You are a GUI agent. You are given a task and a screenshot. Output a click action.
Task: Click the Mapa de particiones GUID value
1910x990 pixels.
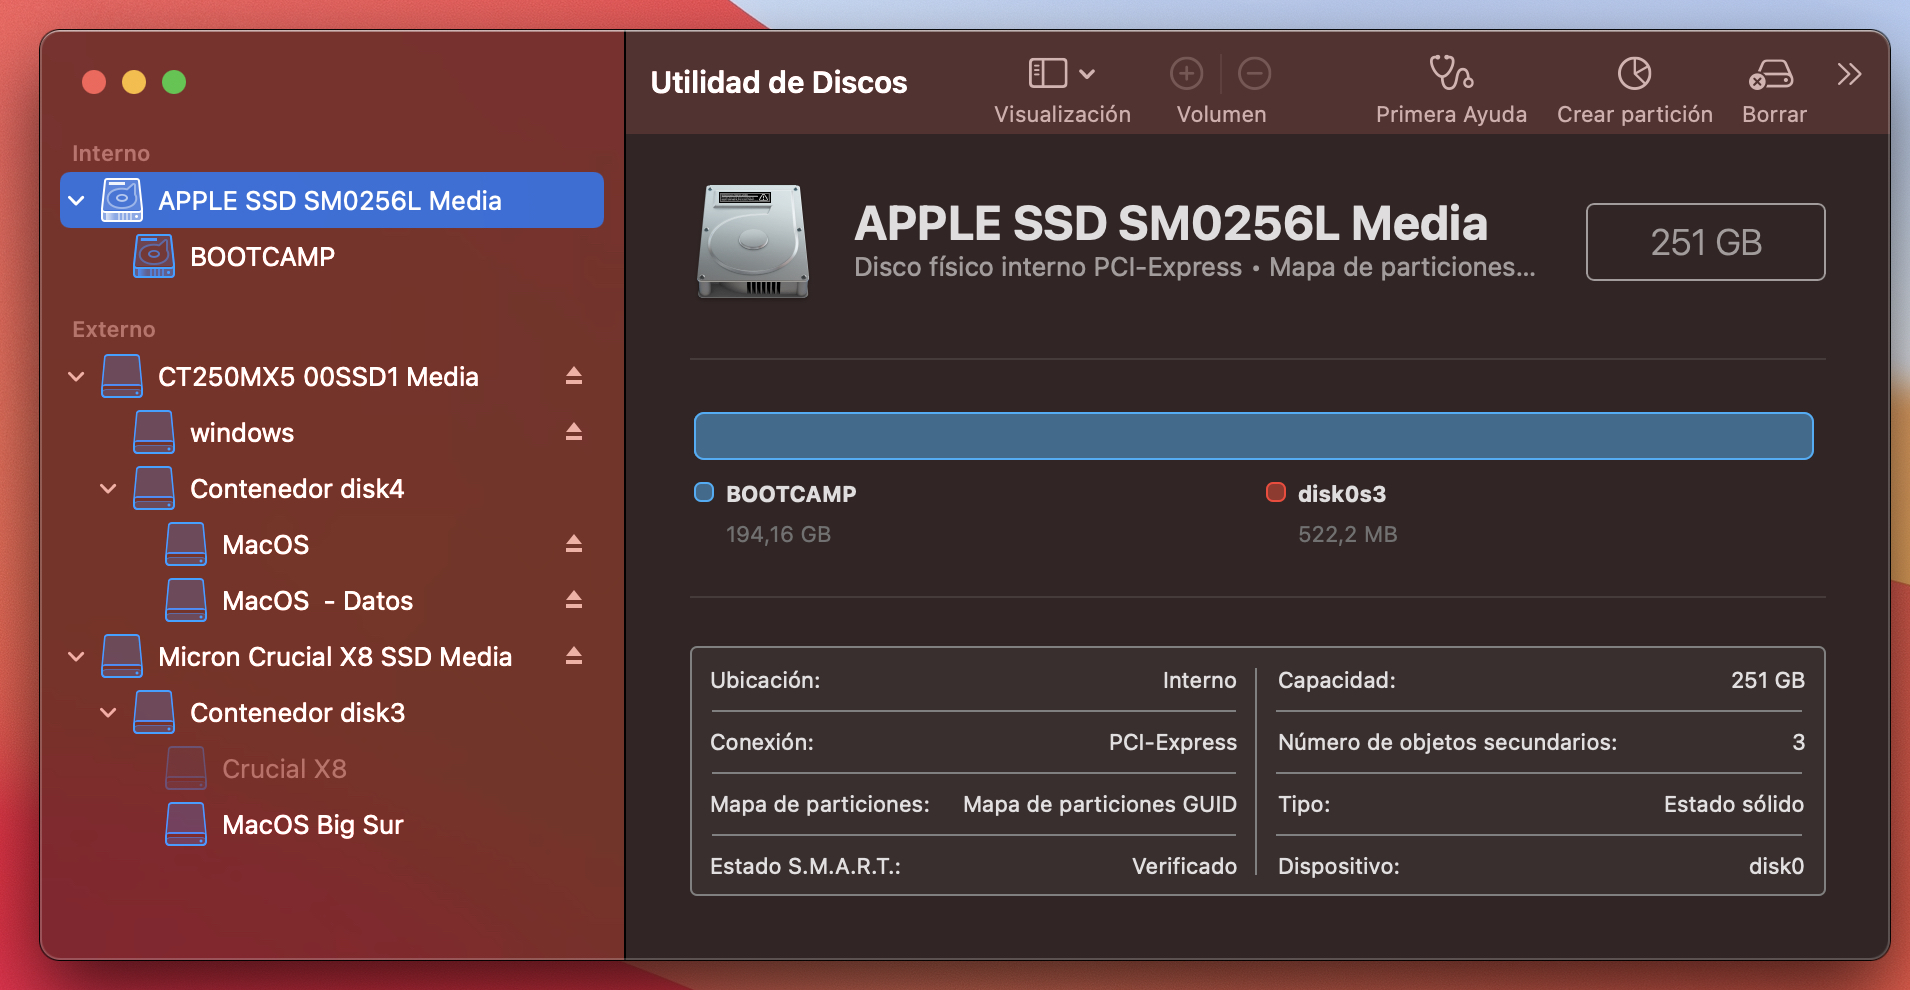[x=1099, y=804]
